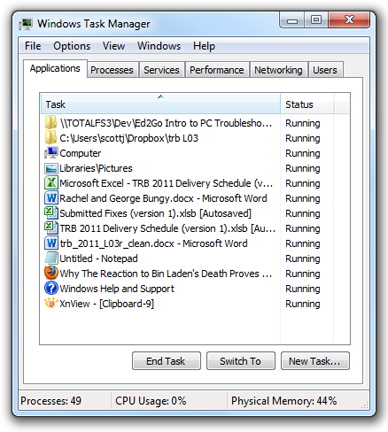Click the Windows Help and Support icon
The height and width of the screenshot is (432, 388).
[x=51, y=288]
